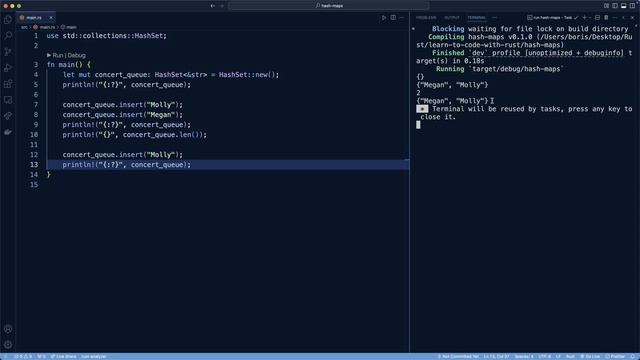Click main function in the breadcrumb

pyautogui.click(x=71, y=27)
